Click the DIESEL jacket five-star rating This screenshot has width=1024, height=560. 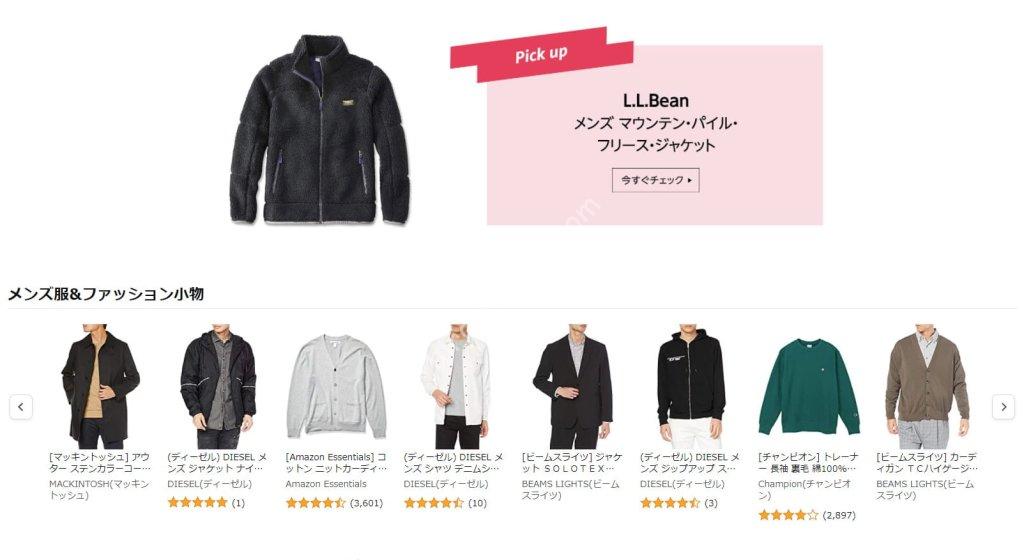(206, 503)
